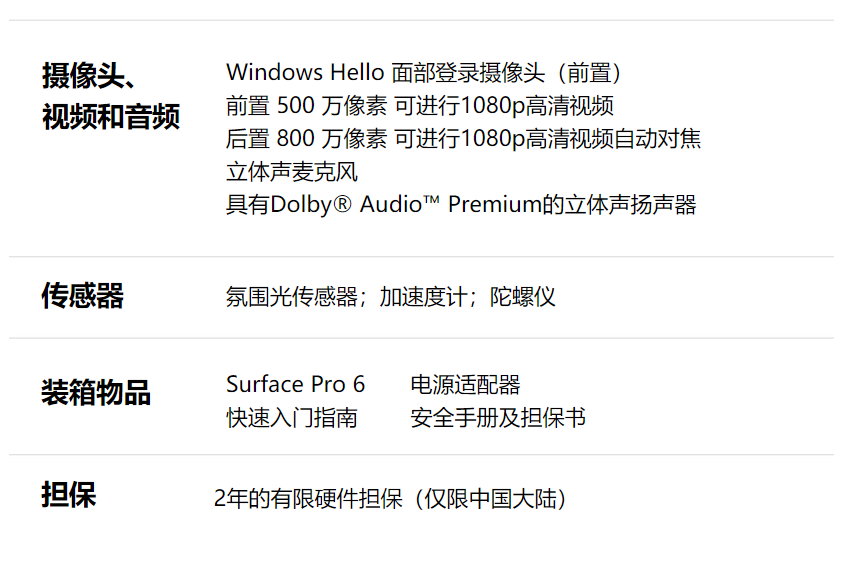
Task: Click the 陀螺仪 sensor text
Action: click(x=522, y=297)
